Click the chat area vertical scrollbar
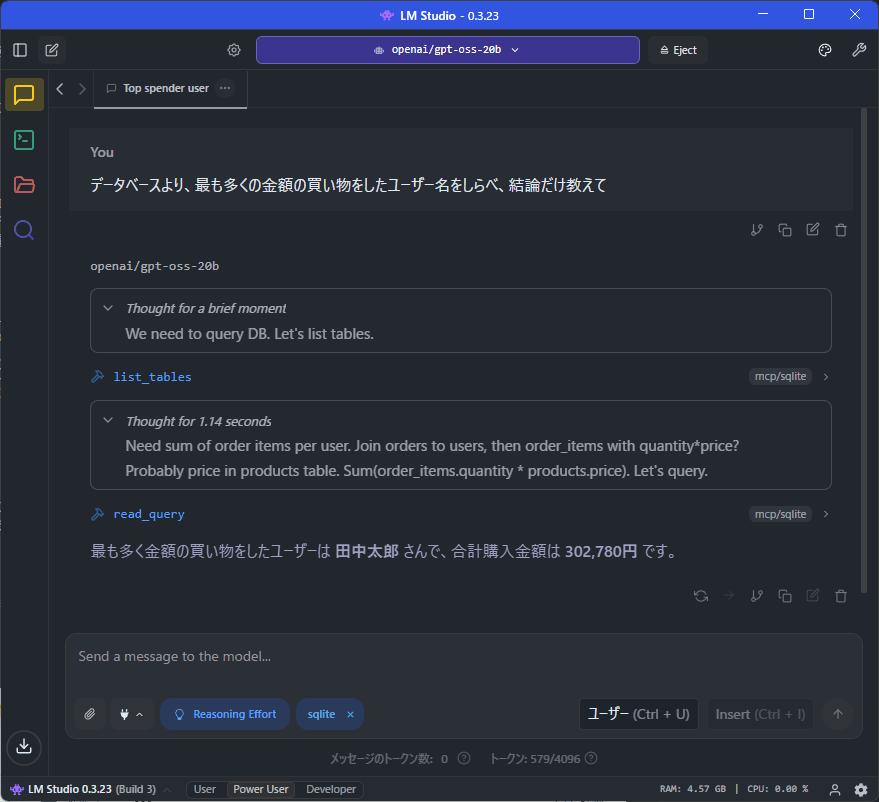Image resolution: width=879 pixels, height=802 pixels. click(x=864, y=350)
